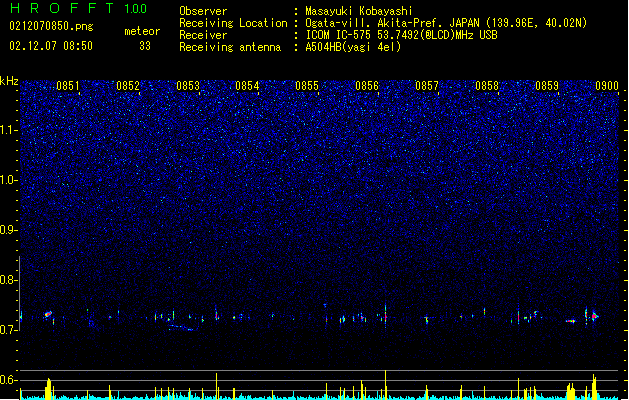Screen dimensions: 629x400
Task: Select the file name 0212070850.png
Action: (51, 26)
